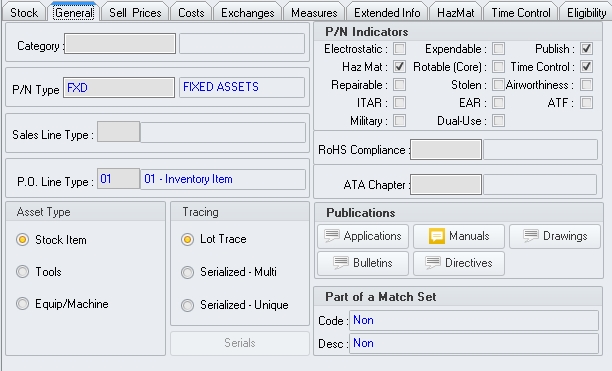Image resolution: width=612 pixels, height=371 pixels.
Task: Click the ATA Chapter code field
Action: click(x=446, y=184)
